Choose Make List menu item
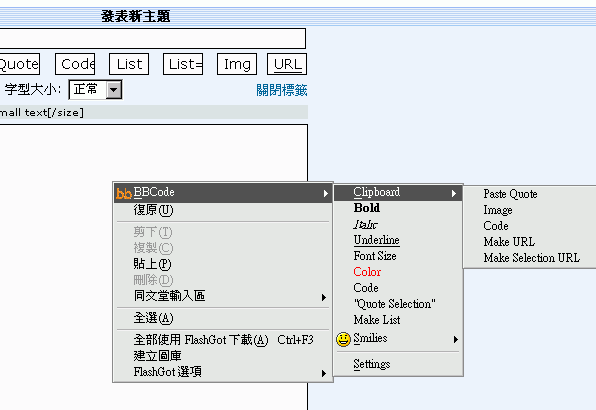596x410 pixels. [398, 320]
